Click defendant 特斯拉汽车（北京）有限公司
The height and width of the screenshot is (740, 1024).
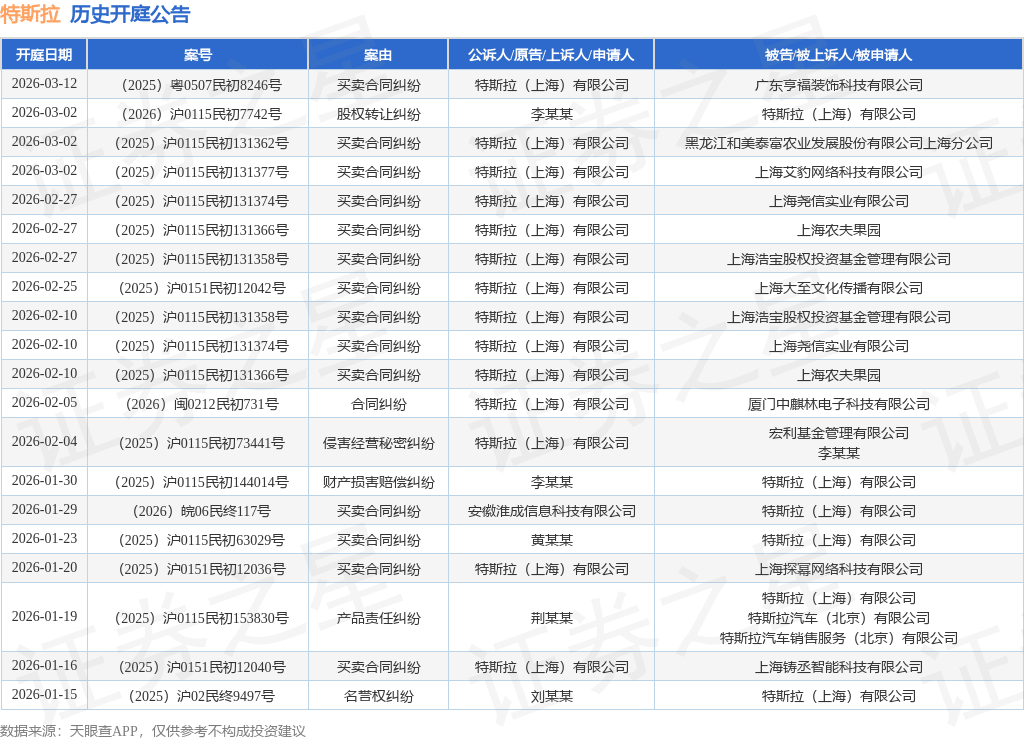(x=839, y=619)
